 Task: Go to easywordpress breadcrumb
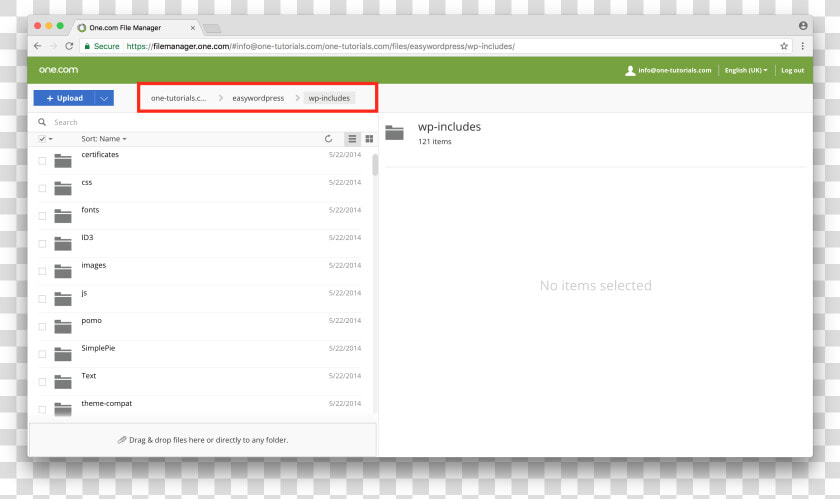click(x=258, y=98)
